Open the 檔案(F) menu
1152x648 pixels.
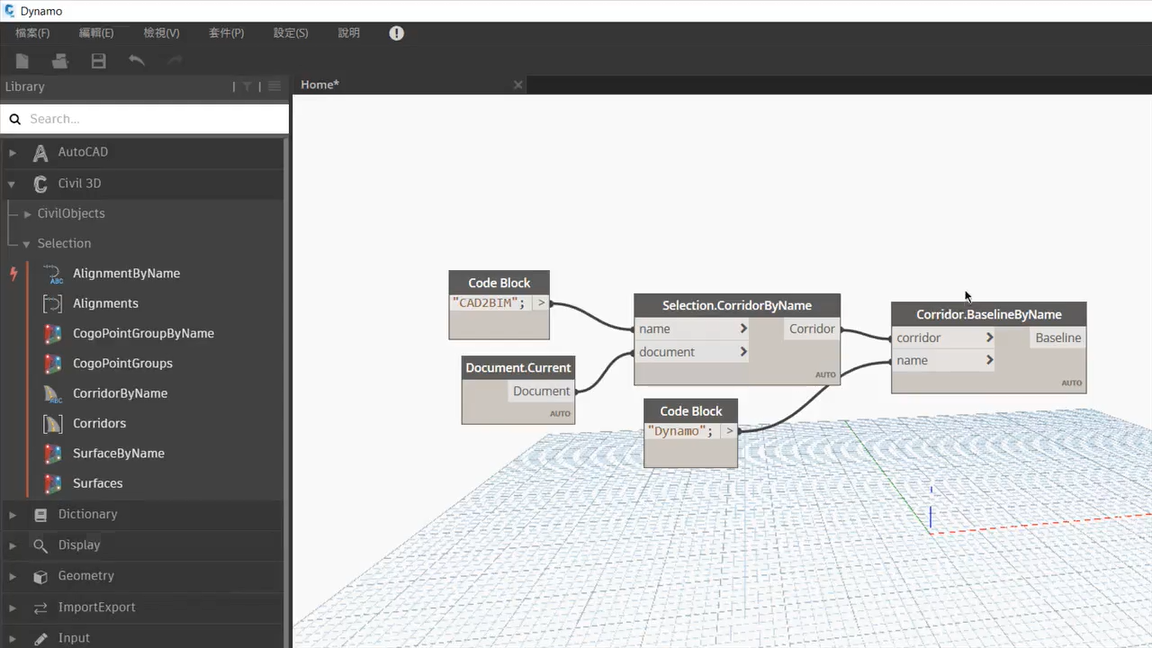point(32,33)
